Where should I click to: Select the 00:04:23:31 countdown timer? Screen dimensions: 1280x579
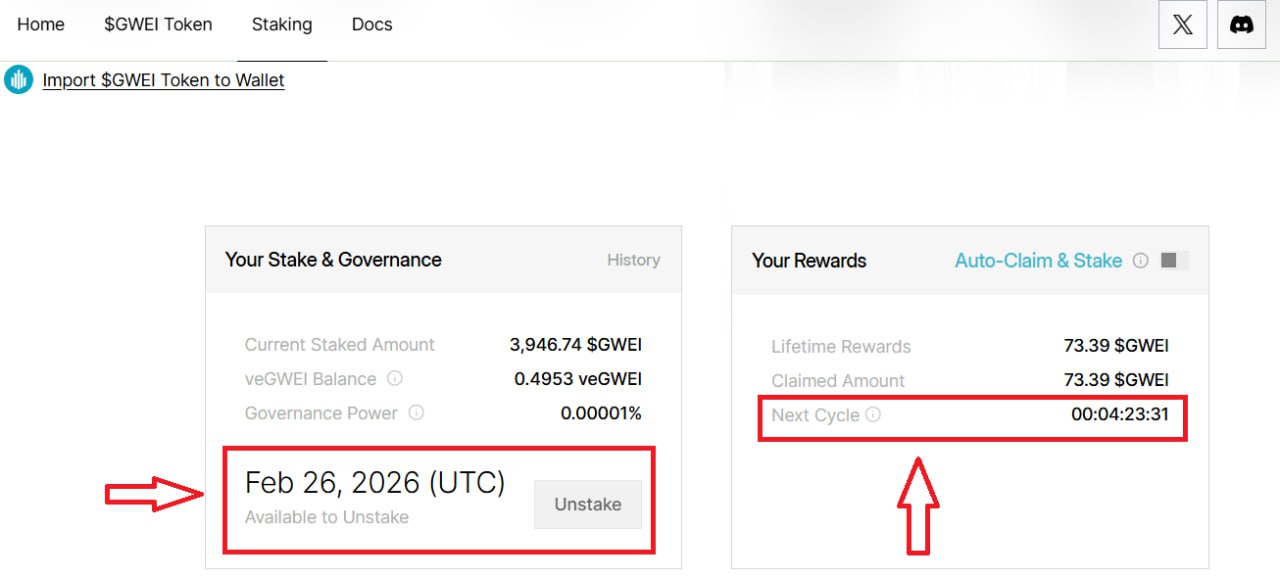[1120, 414]
